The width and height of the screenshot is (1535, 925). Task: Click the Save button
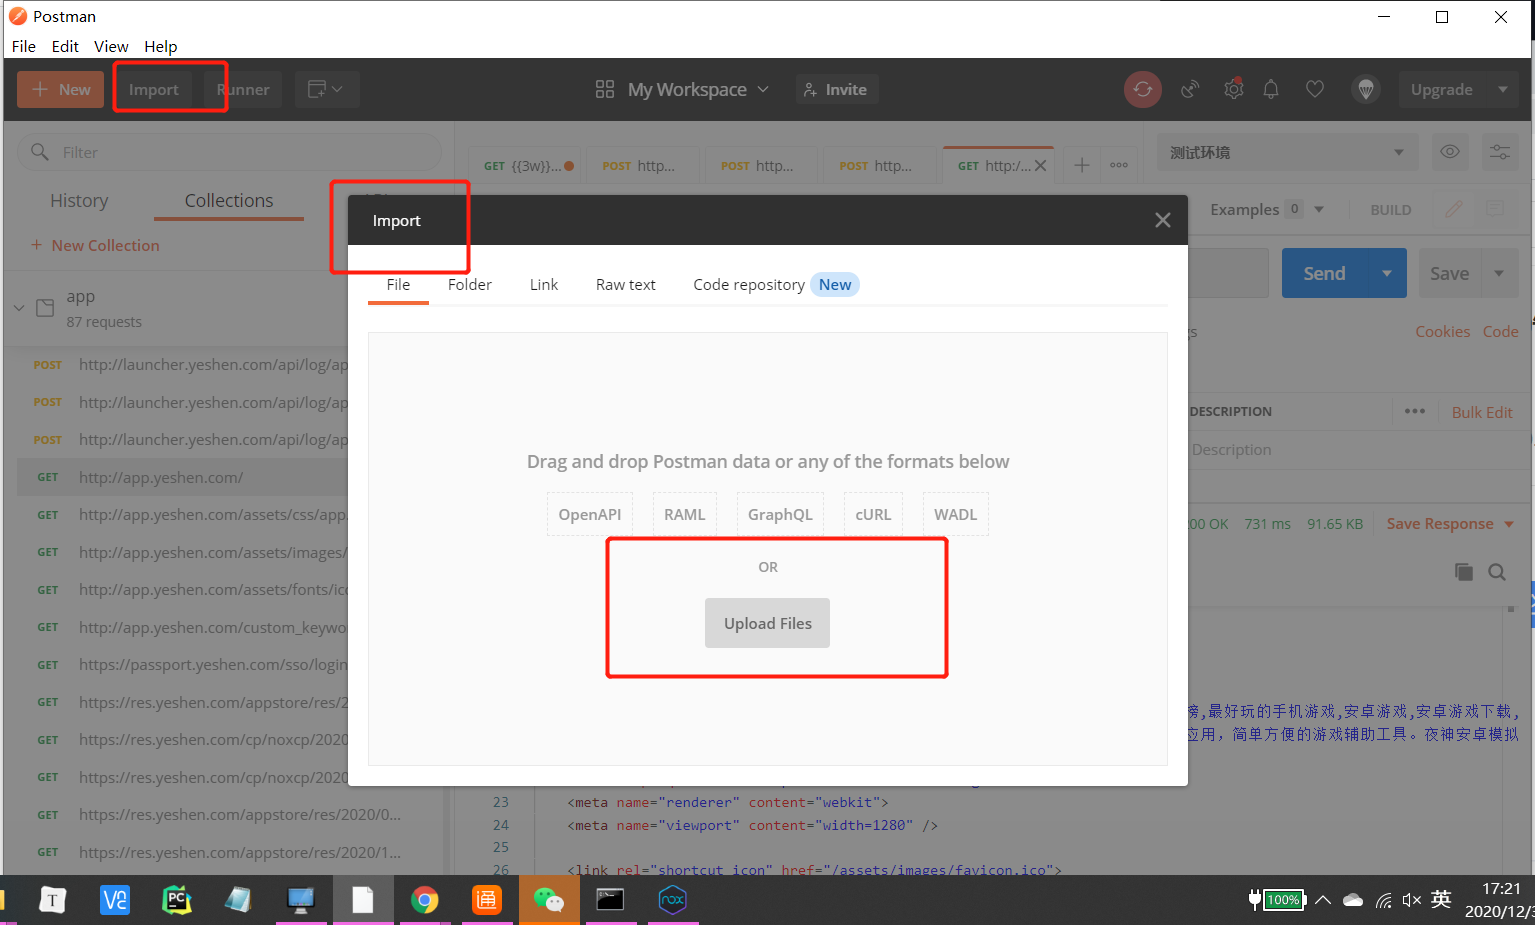[1449, 273]
